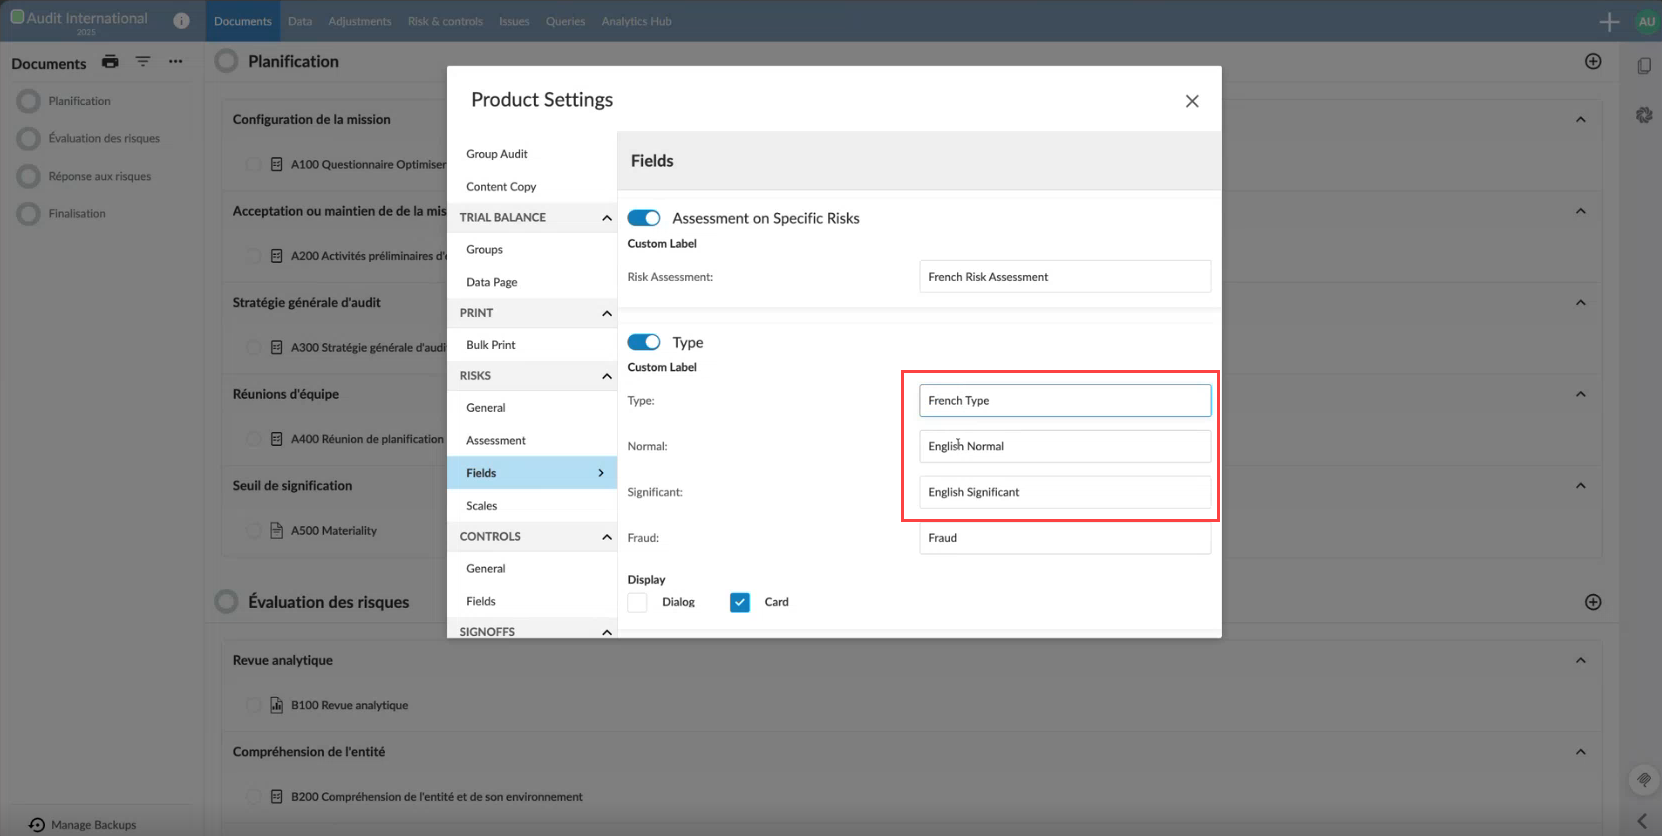This screenshot has height=836, width=1662.
Task: Go to the Queries tab
Action: tap(565, 21)
